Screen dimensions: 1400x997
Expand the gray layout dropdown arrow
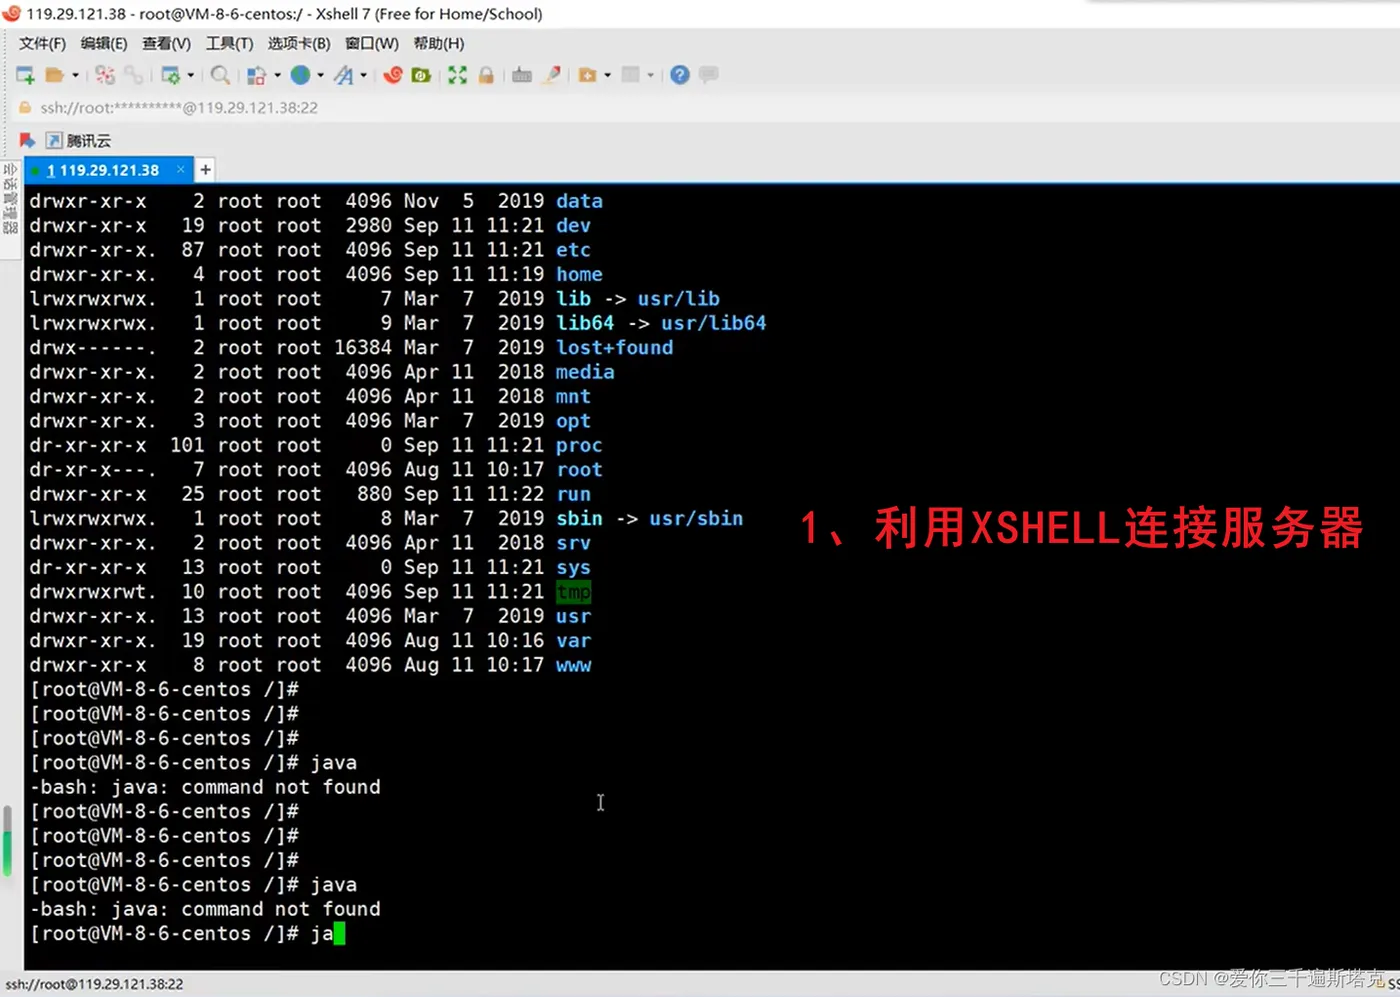click(x=650, y=75)
